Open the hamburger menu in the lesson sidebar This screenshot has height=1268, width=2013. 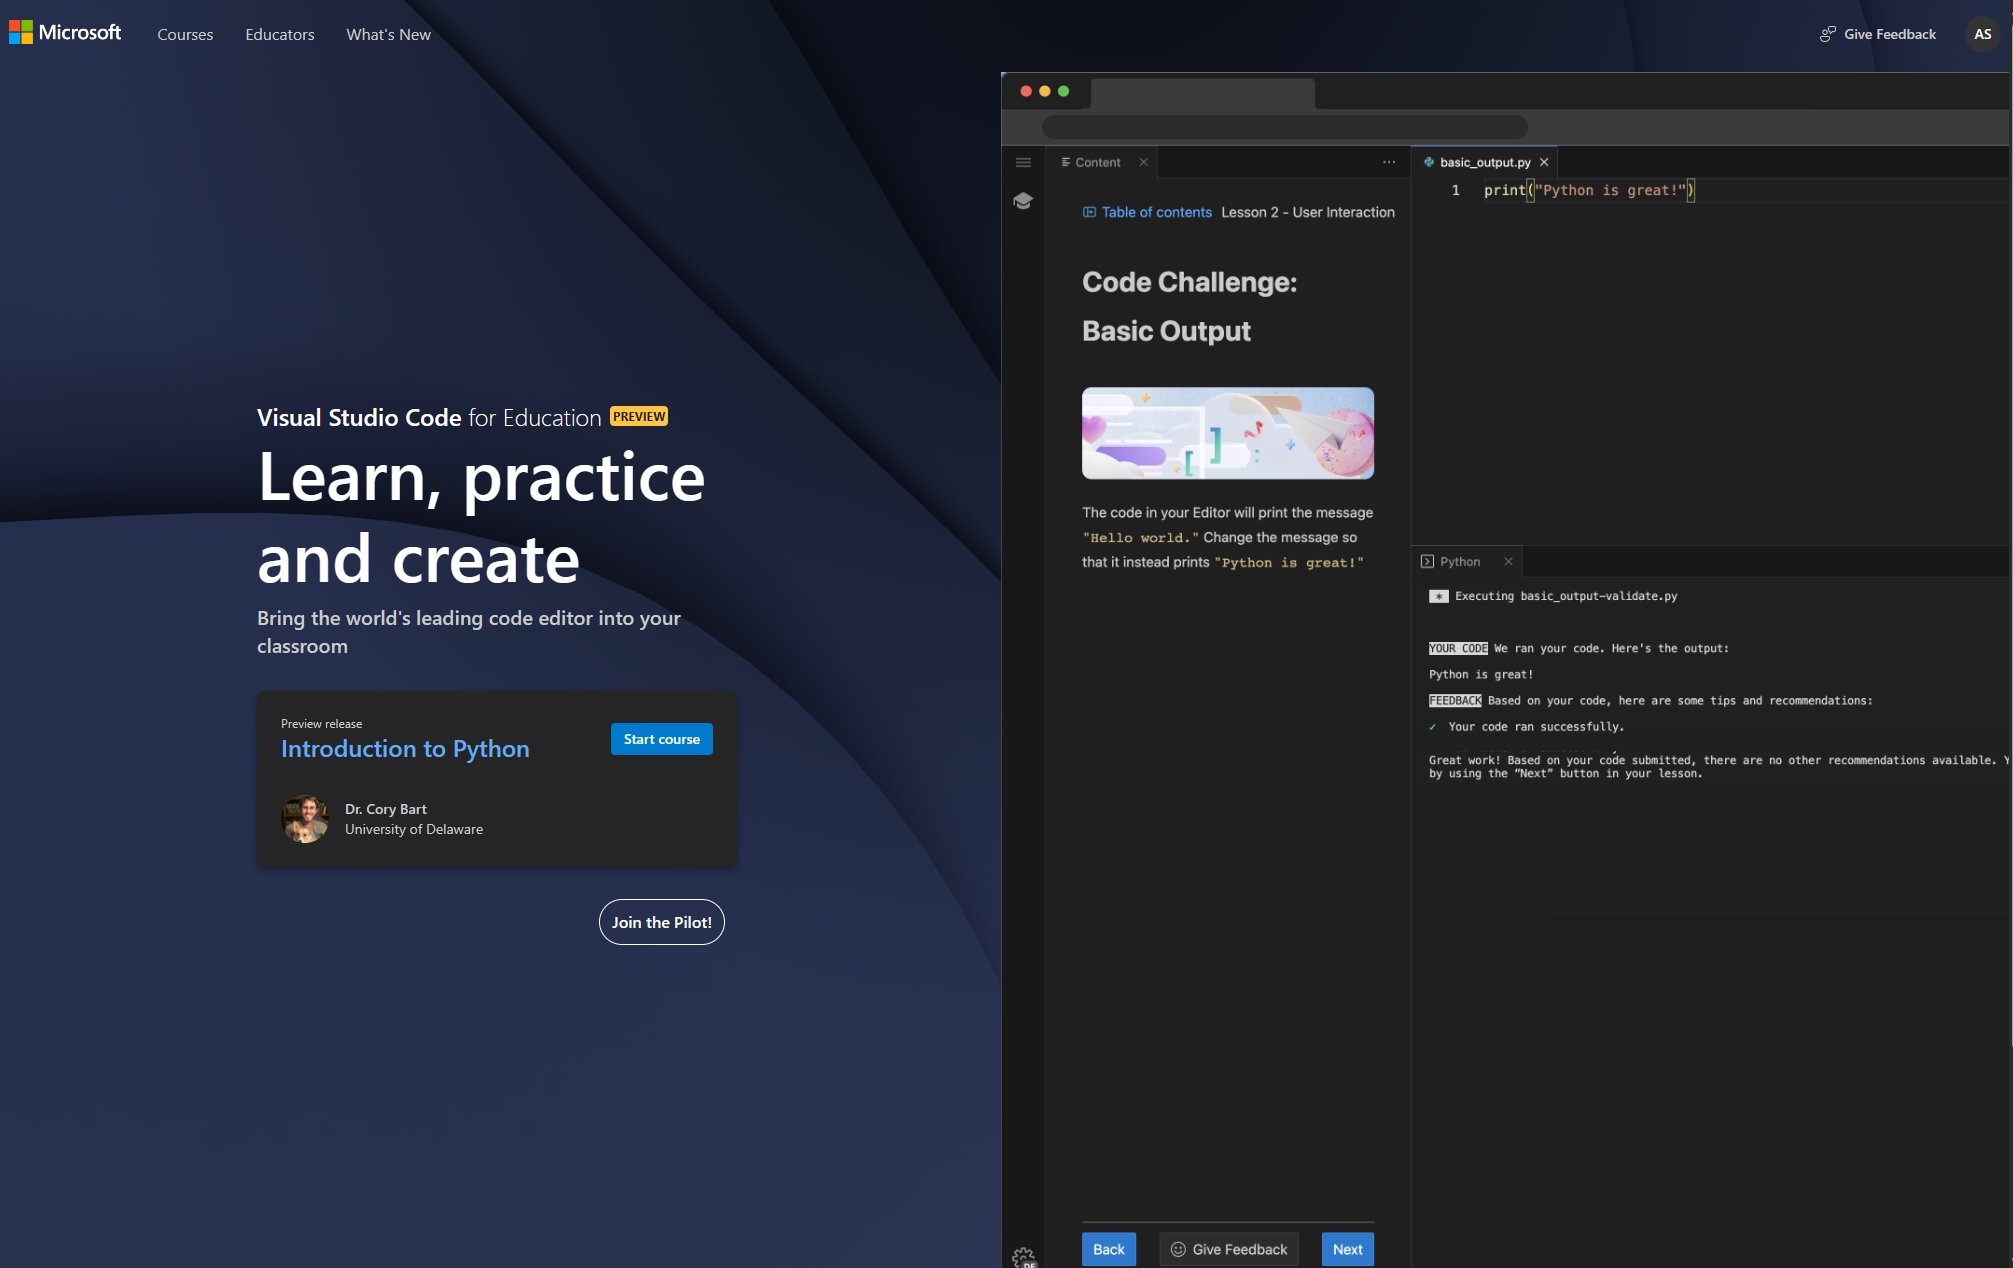pos(1023,161)
